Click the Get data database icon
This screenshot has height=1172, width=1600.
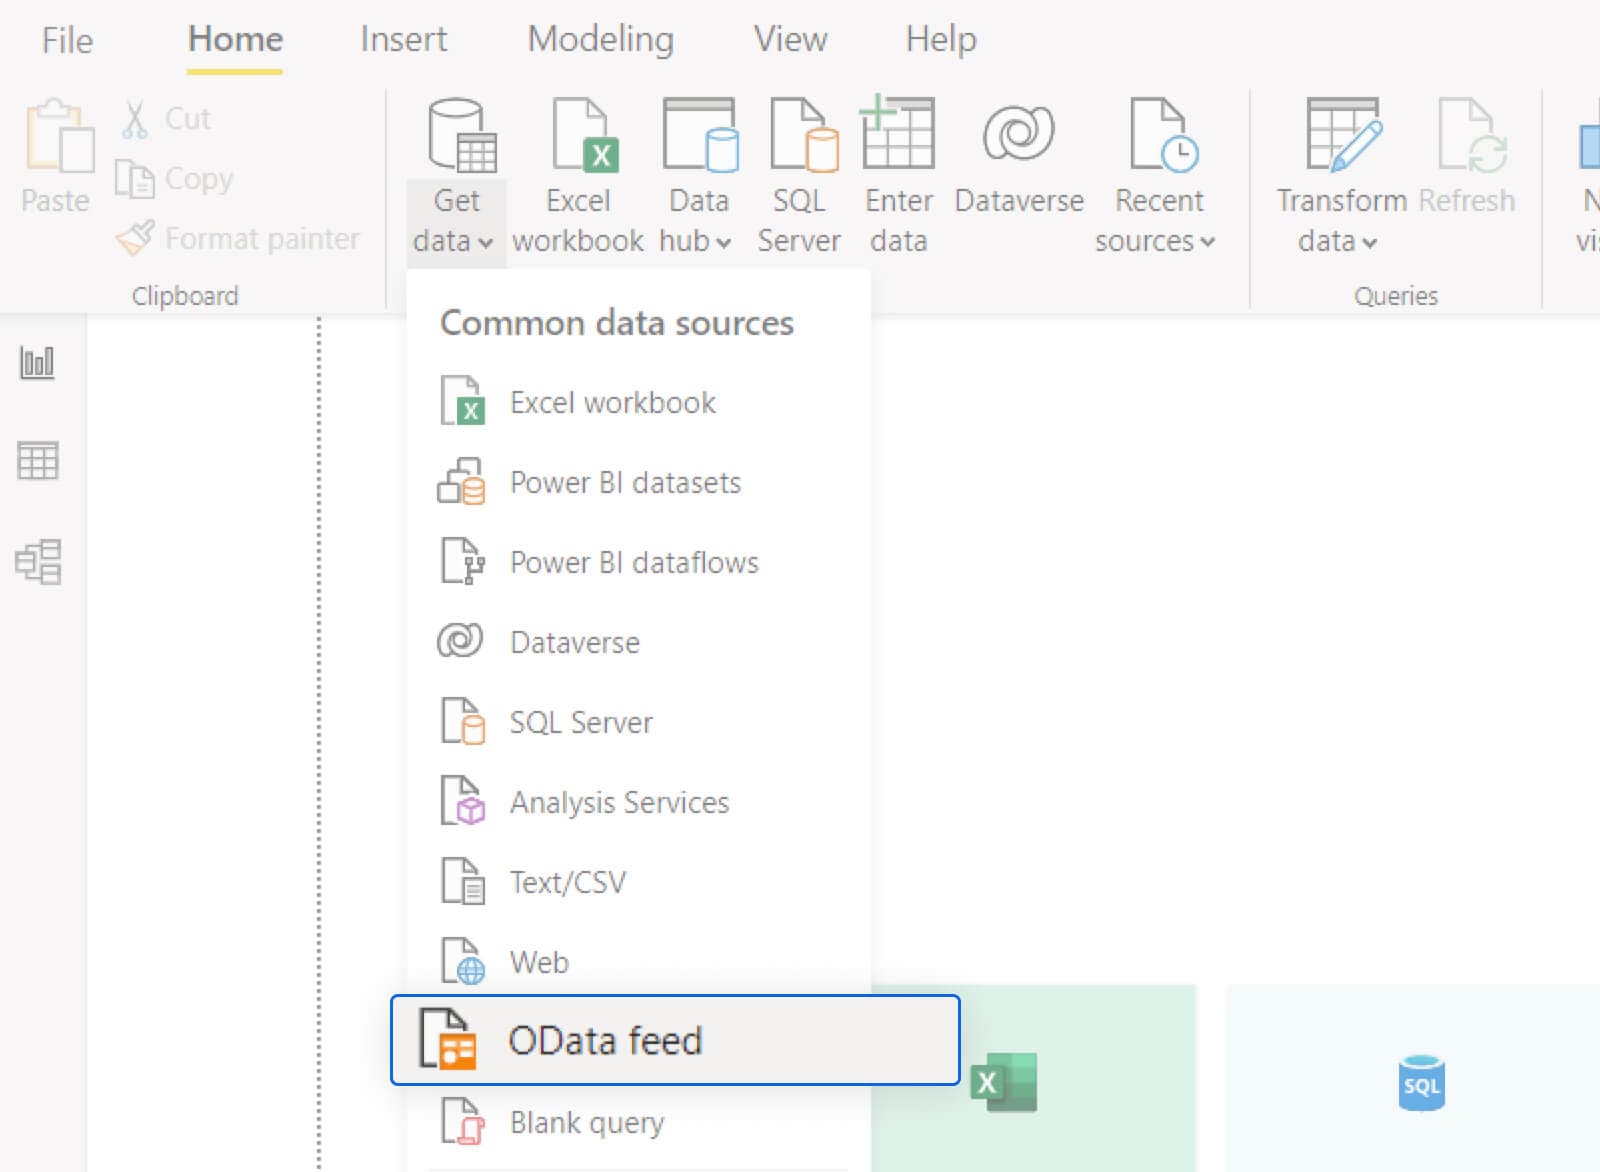pyautogui.click(x=461, y=135)
